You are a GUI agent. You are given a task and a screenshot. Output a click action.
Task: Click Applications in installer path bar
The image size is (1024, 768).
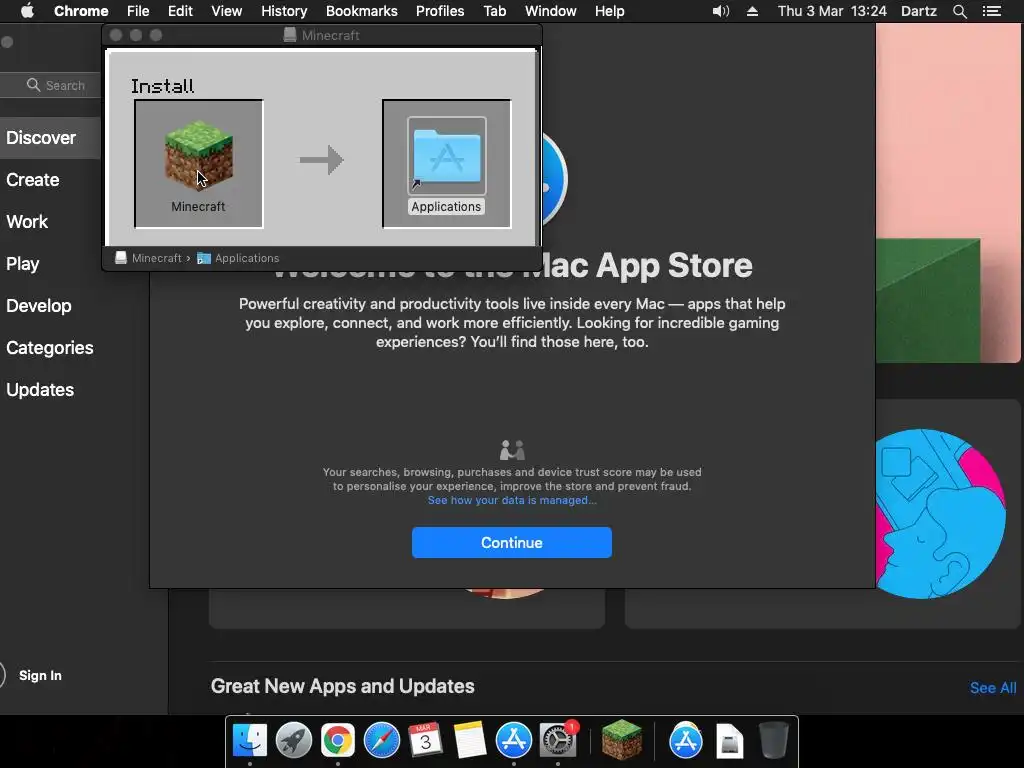[238, 258]
